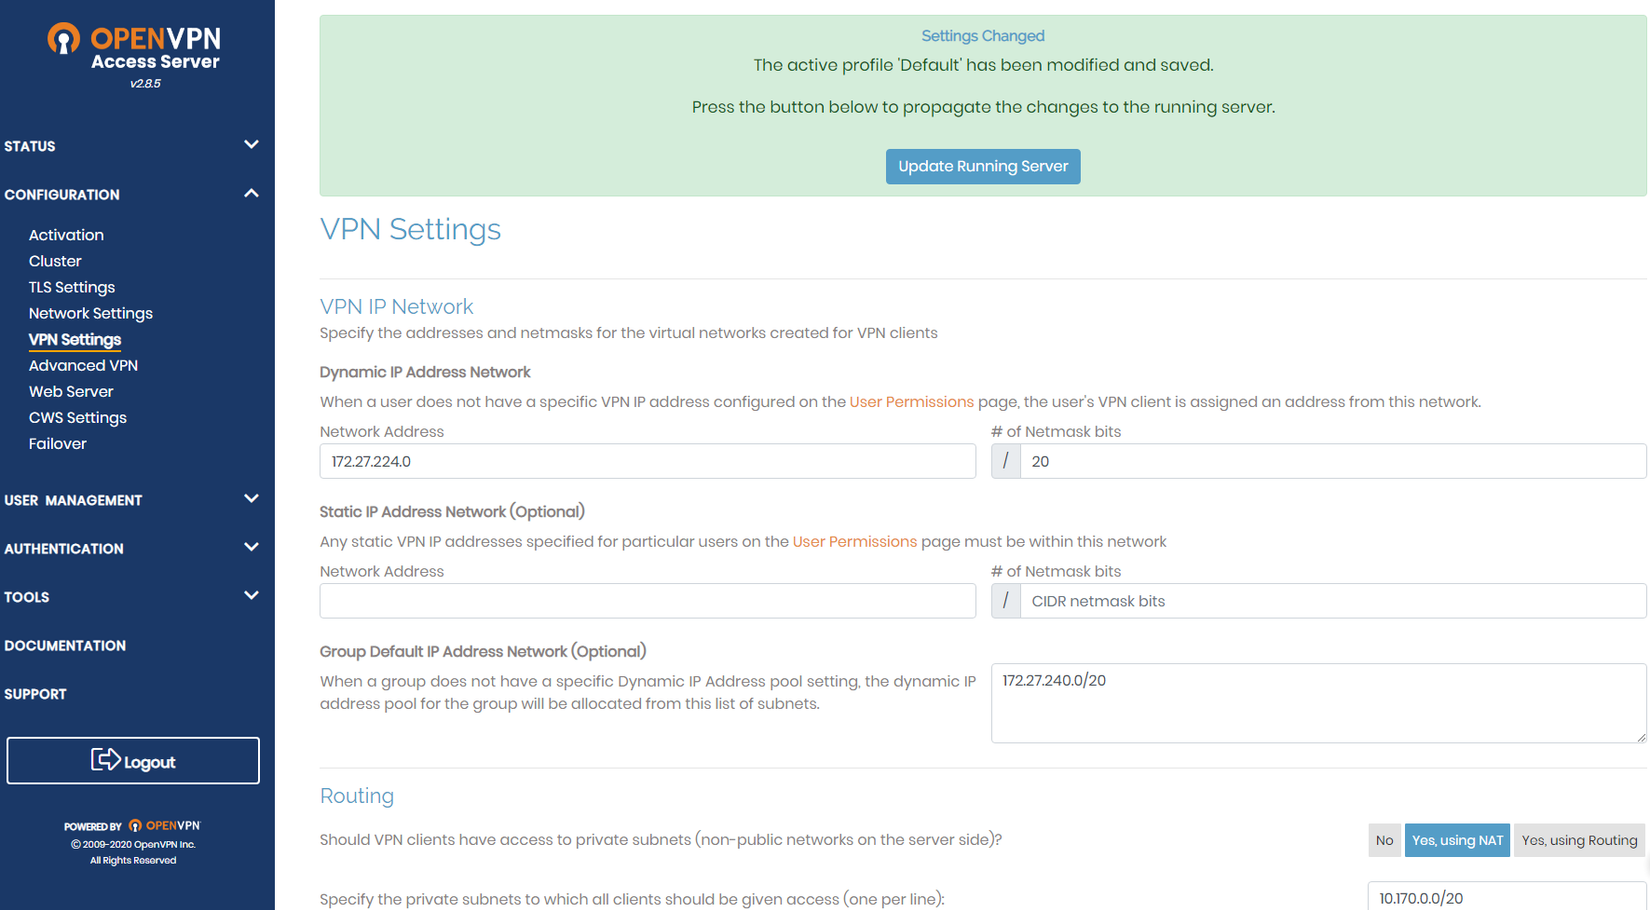Click the Routing section heading
The image size is (1650, 910).
tap(357, 796)
